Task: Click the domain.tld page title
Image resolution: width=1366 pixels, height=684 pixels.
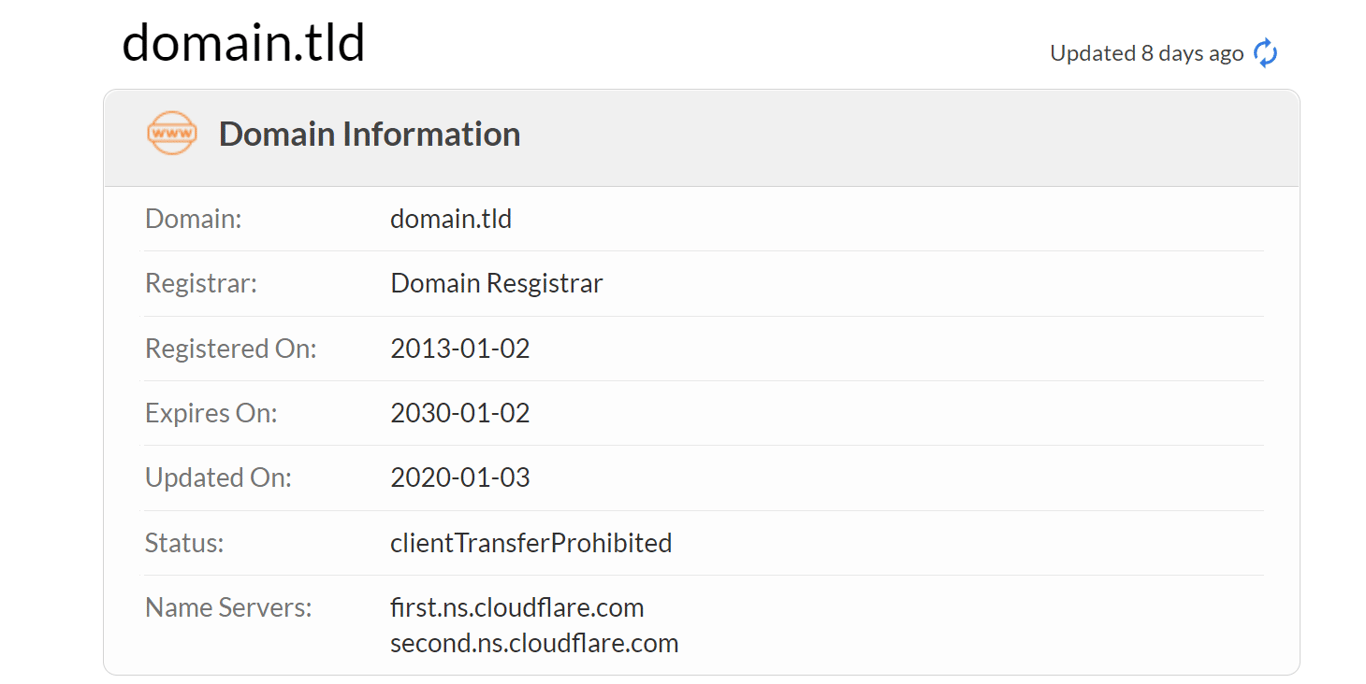Action: click(x=243, y=41)
